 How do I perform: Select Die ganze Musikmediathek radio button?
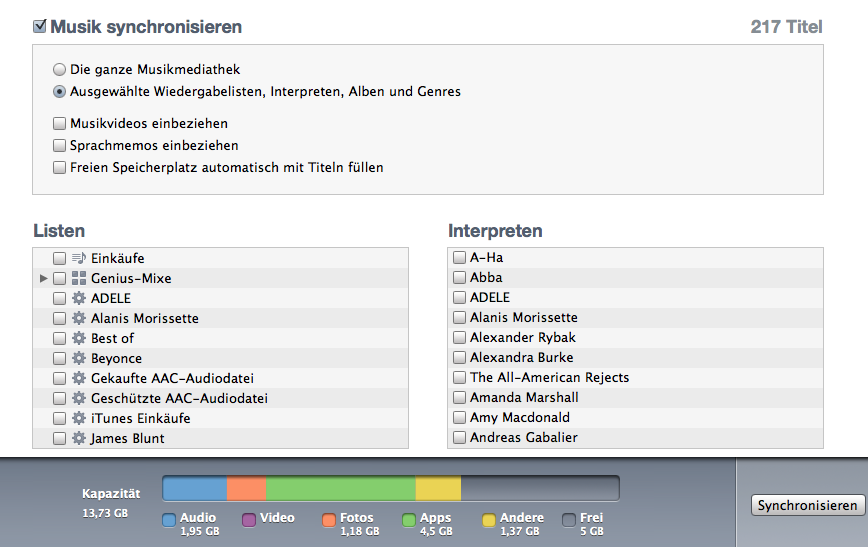click(x=60, y=70)
